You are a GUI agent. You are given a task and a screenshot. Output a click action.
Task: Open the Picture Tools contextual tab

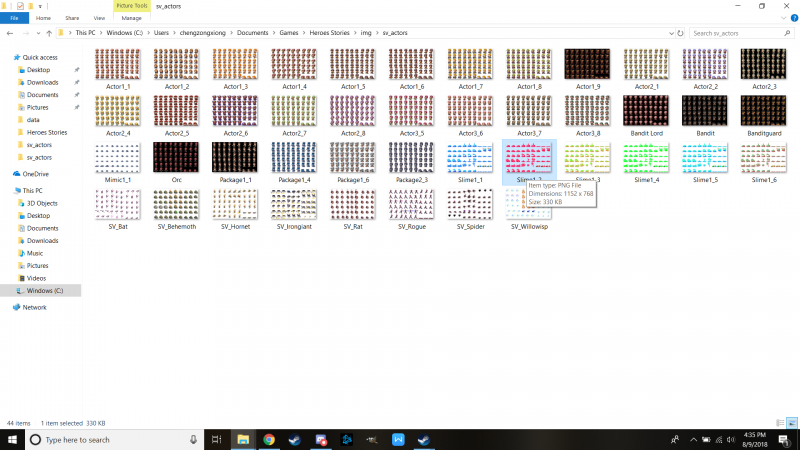tap(132, 6)
